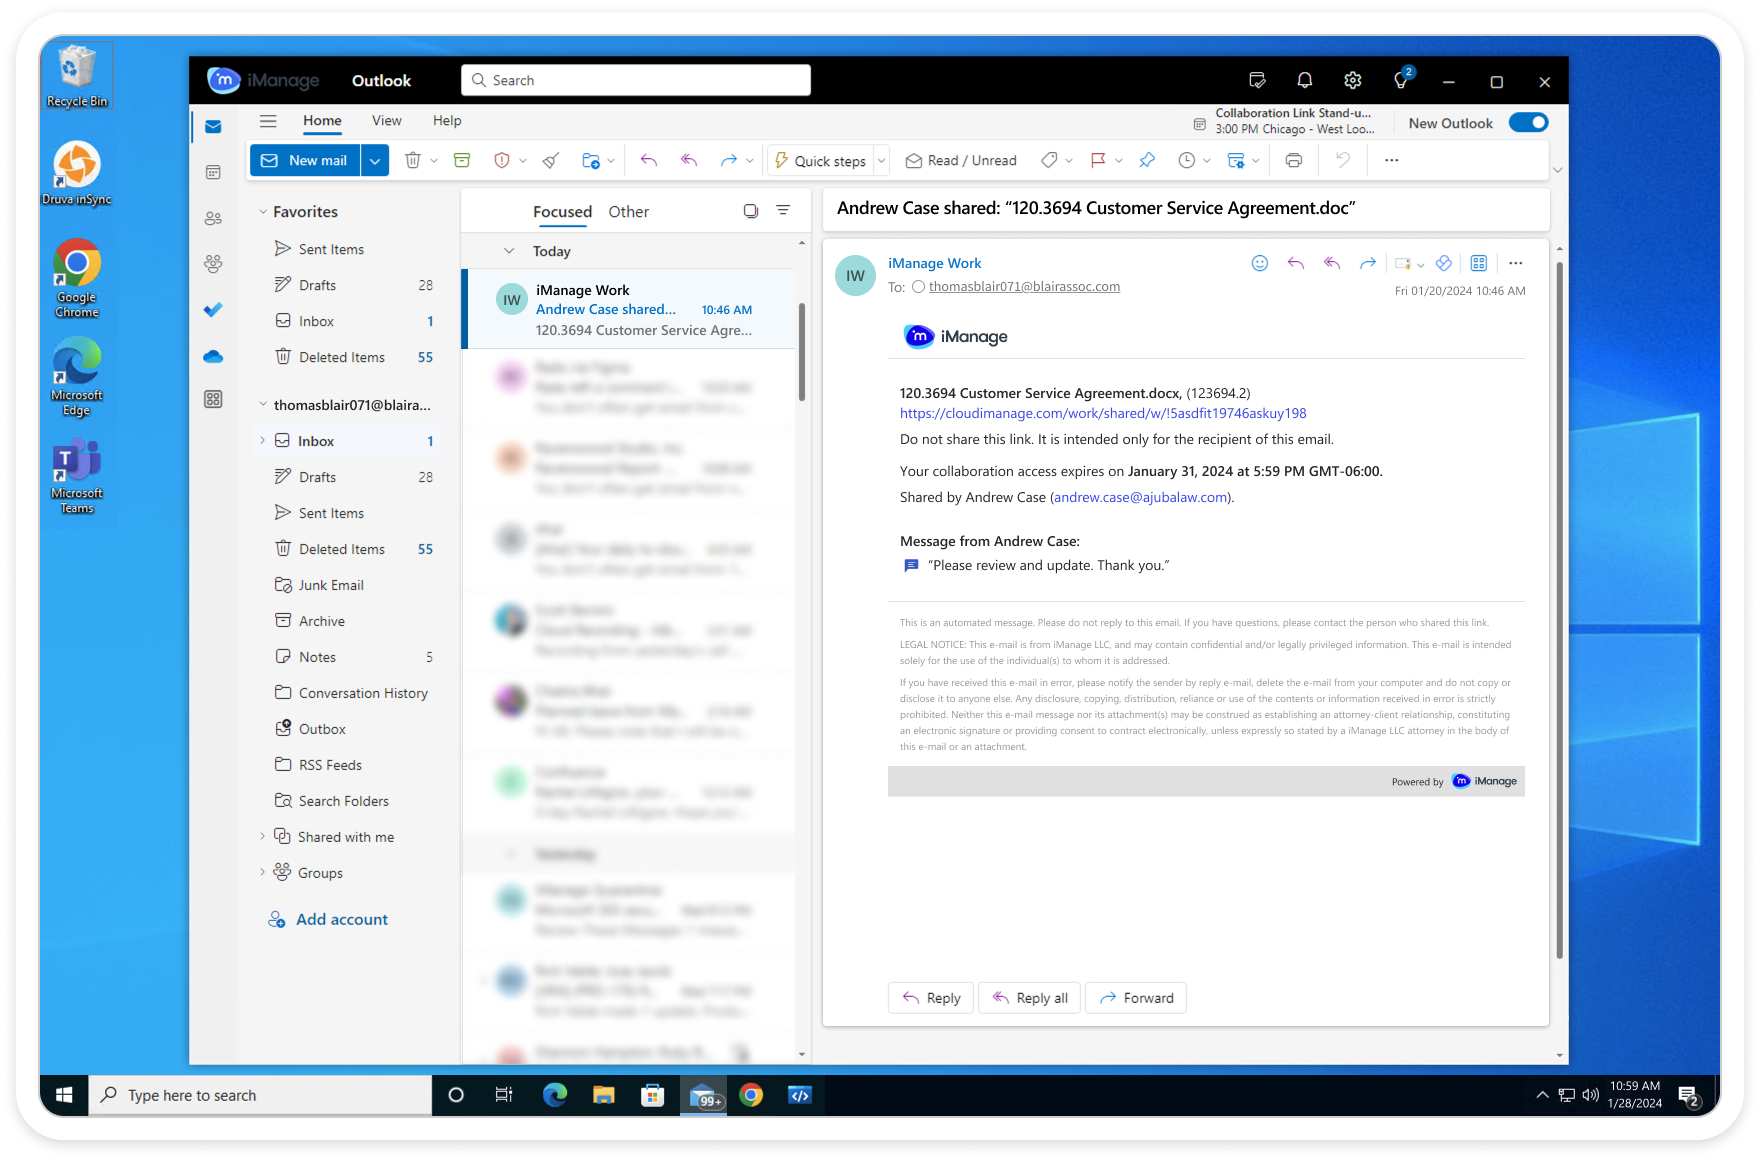Open the notifications bell icon
Viewport: 1760px width, 1160px height.
pyautogui.click(x=1305, y=80)
